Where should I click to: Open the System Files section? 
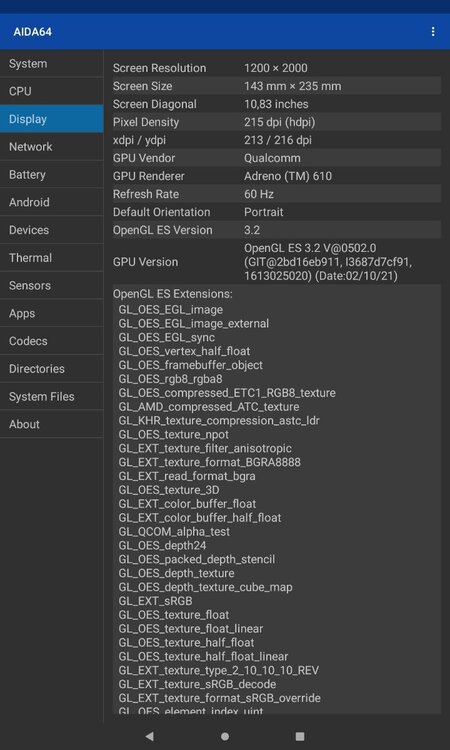point(52,397)
